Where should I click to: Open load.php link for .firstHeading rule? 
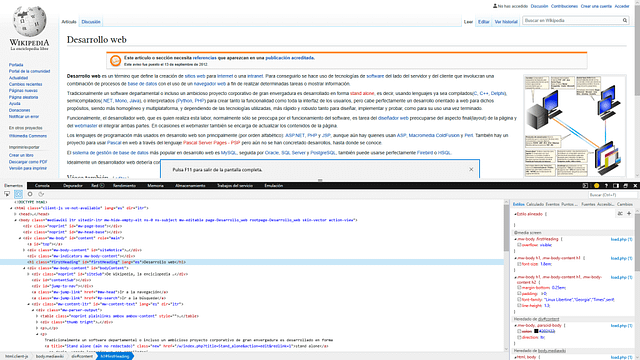621,240
